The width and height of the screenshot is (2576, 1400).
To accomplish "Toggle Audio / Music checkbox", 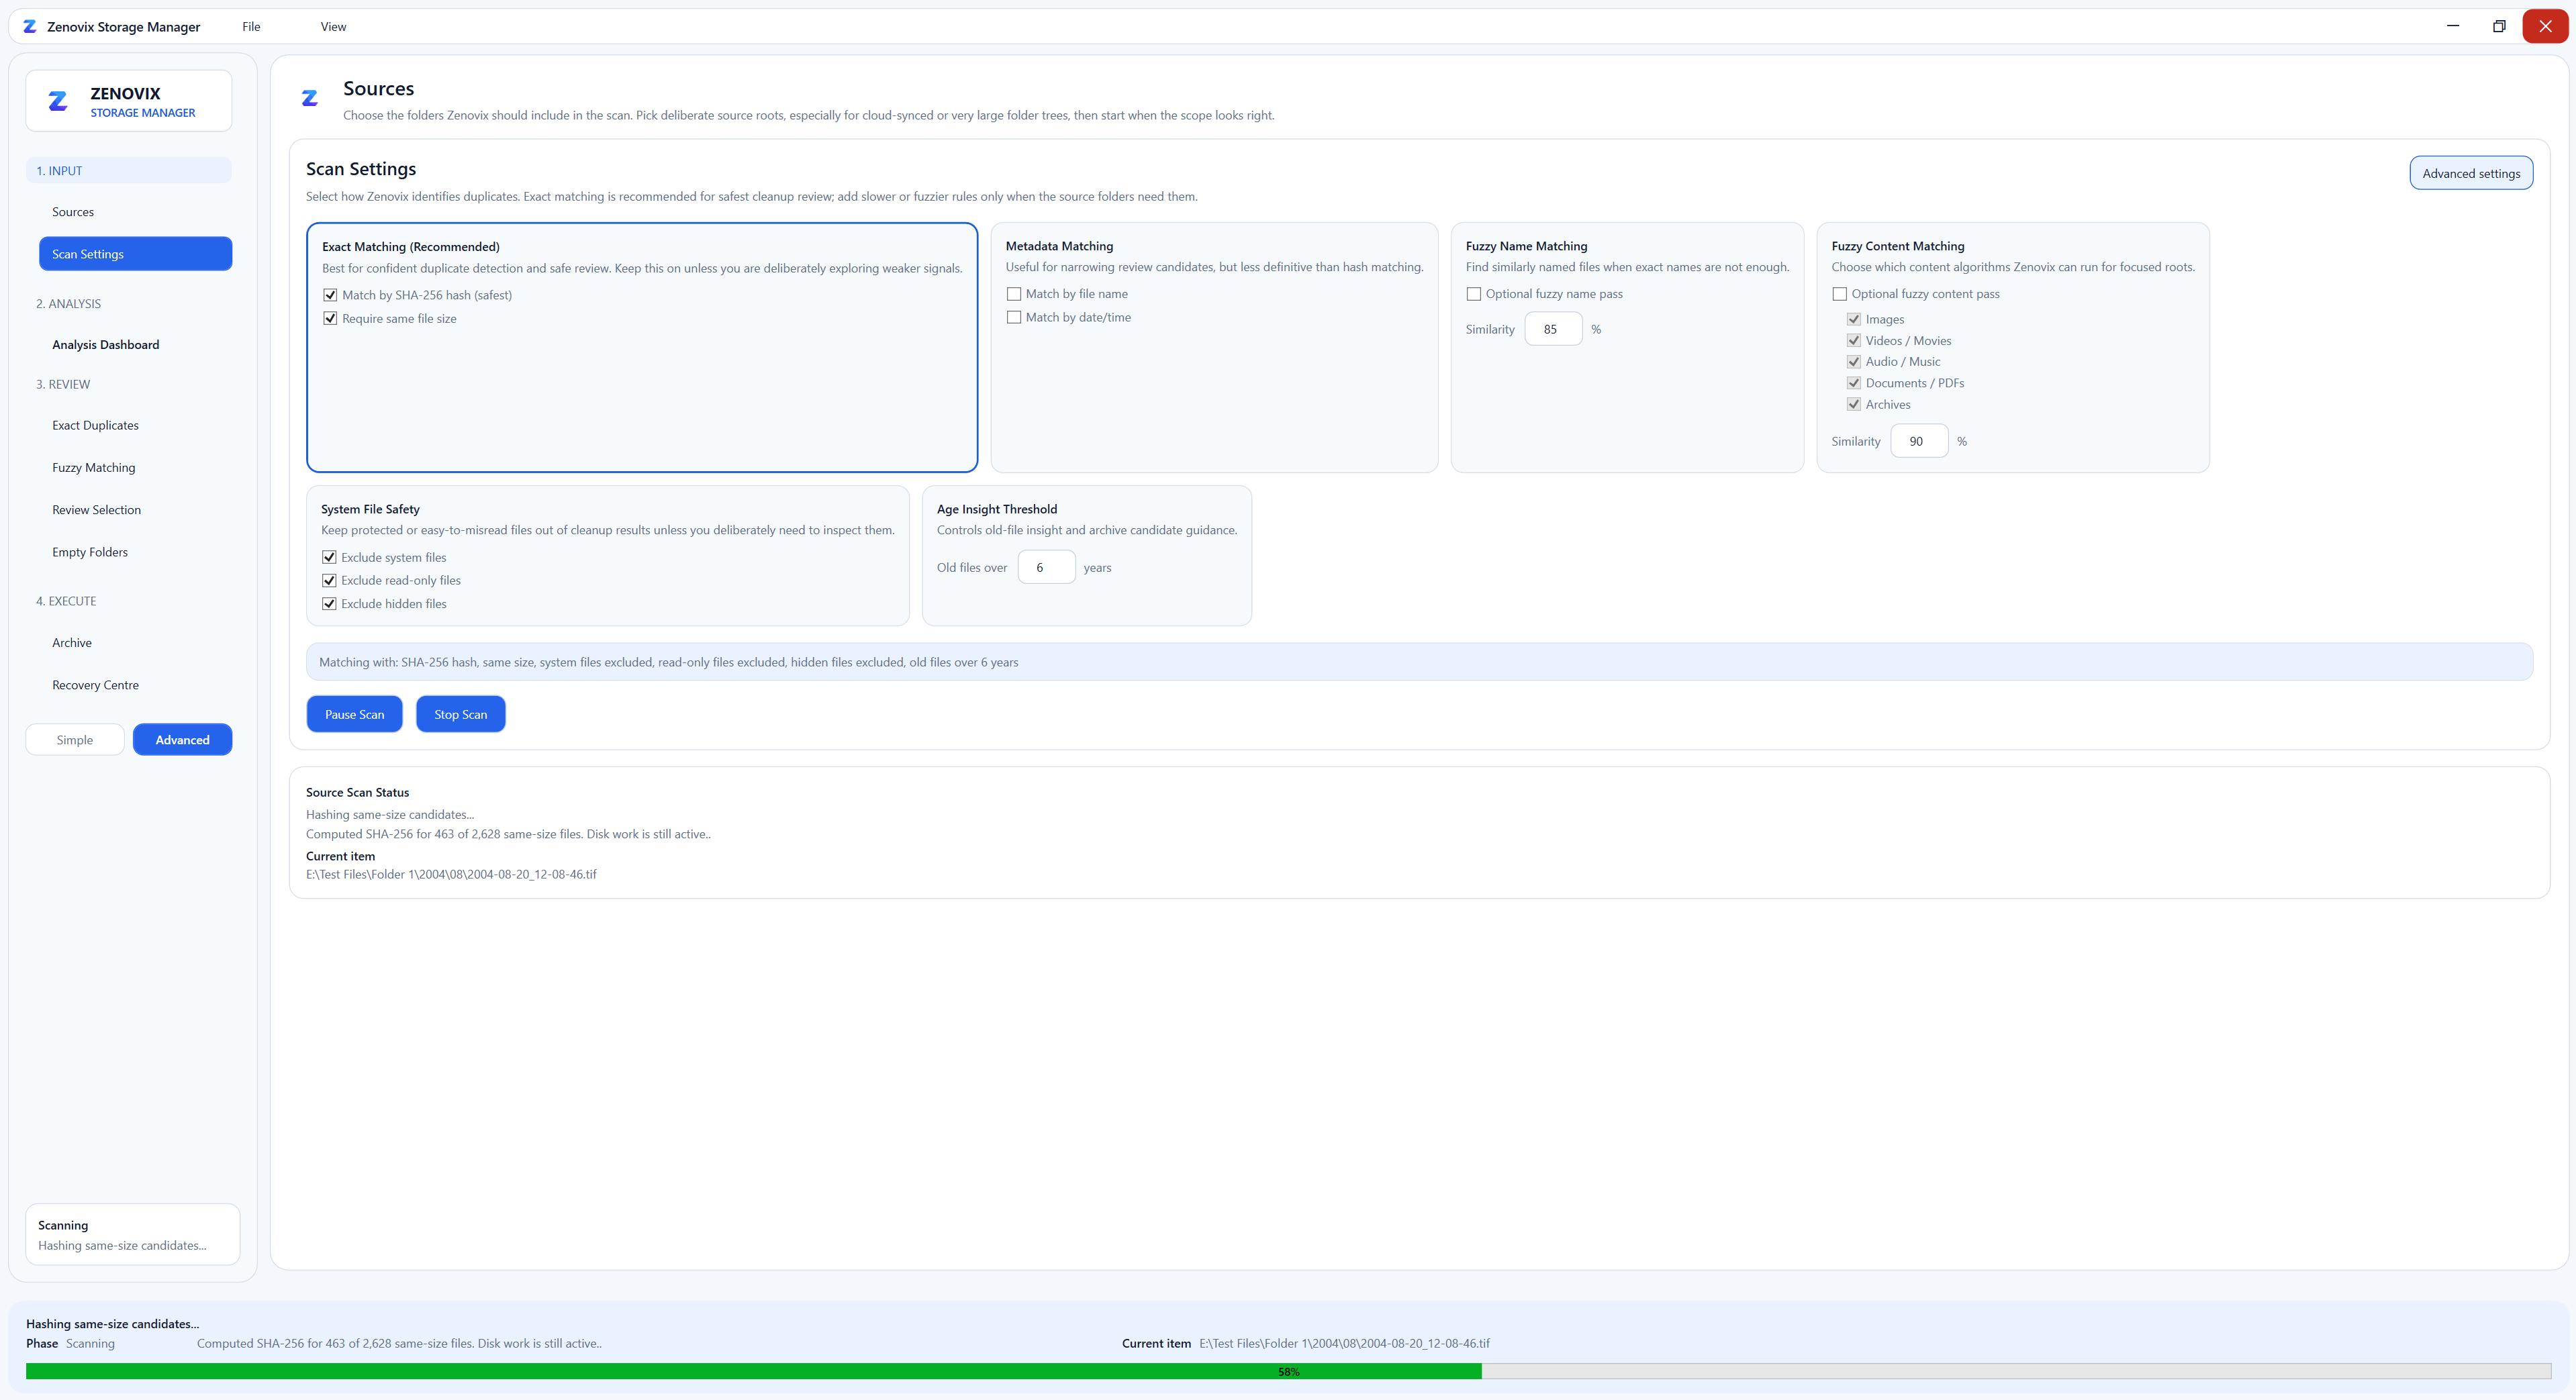I will coord(1854,362).
